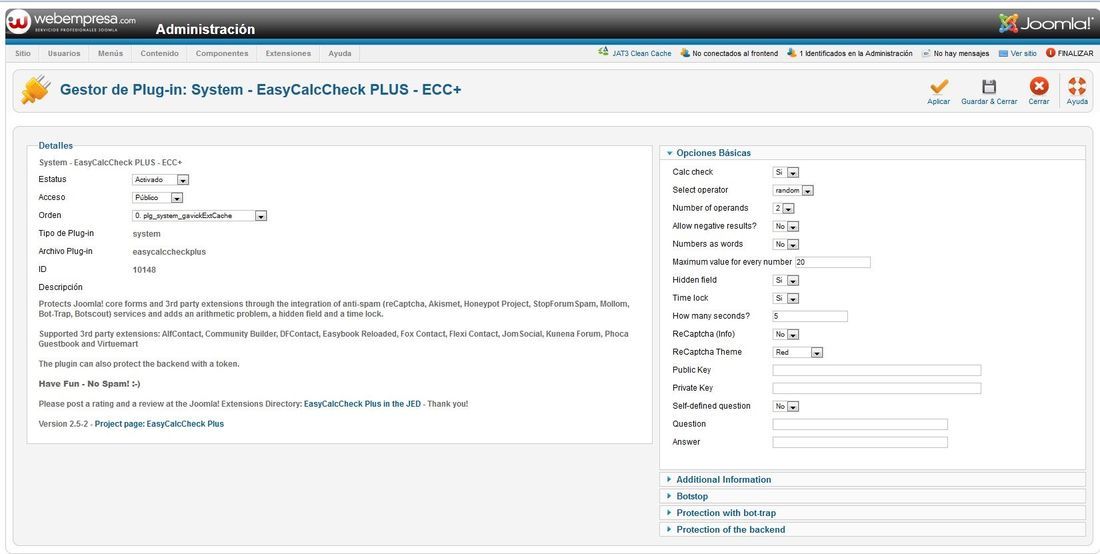Image resolution: width=1100 pixels, height=554 pixels.
Task: Open the Contenido menu
Action: [159, 53]
